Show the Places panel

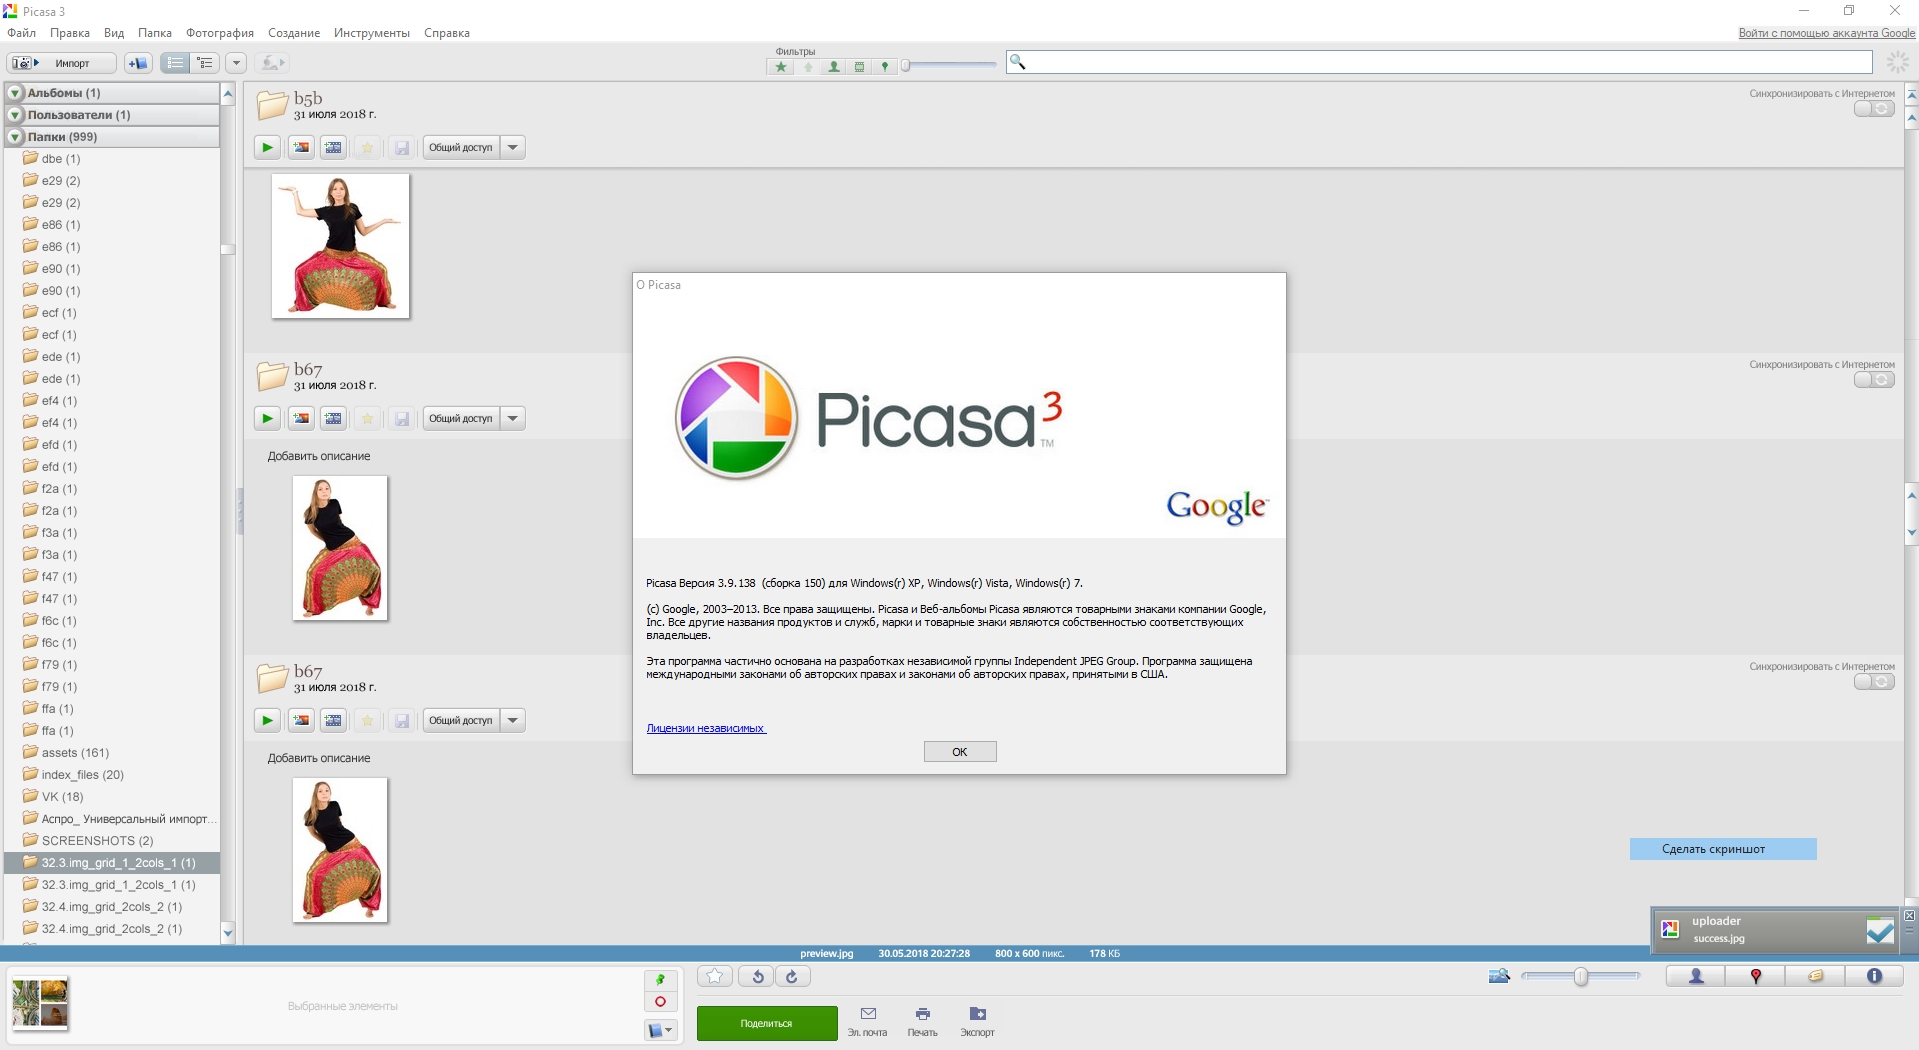(1756, 977)
